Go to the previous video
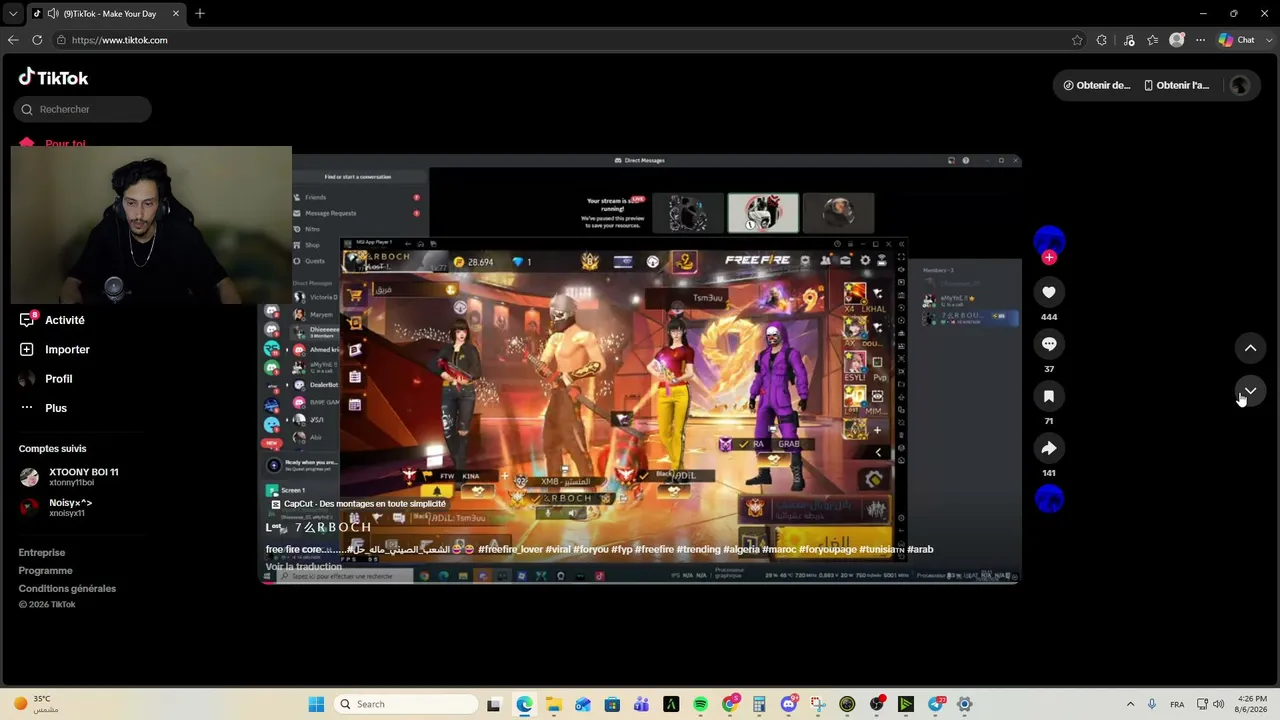Viewport: 1280px width, 720px height. (x=1250, y=348)
